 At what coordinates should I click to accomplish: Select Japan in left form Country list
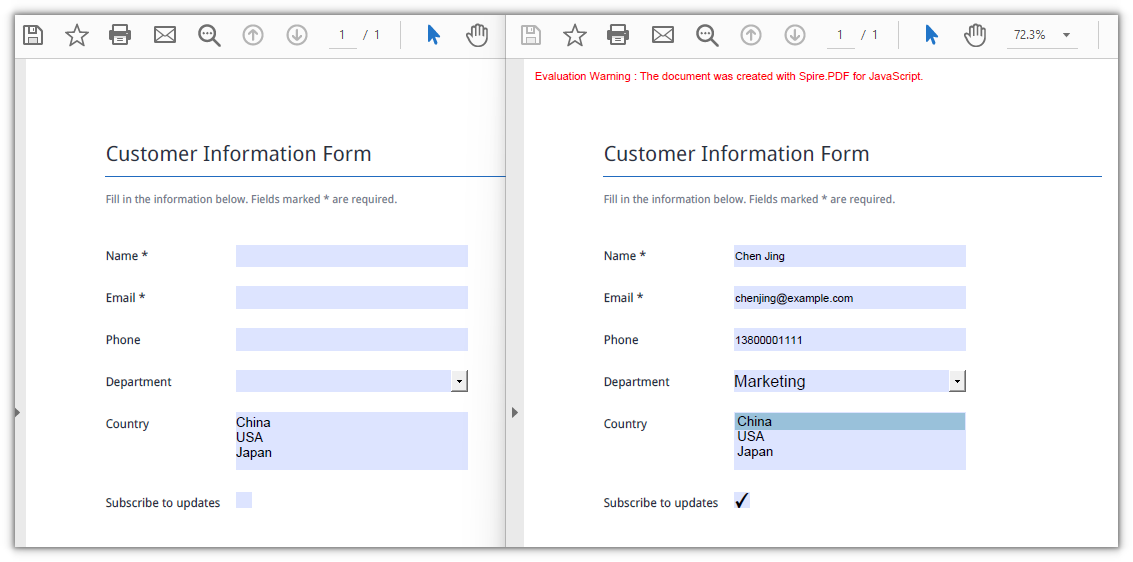(254, 453)
